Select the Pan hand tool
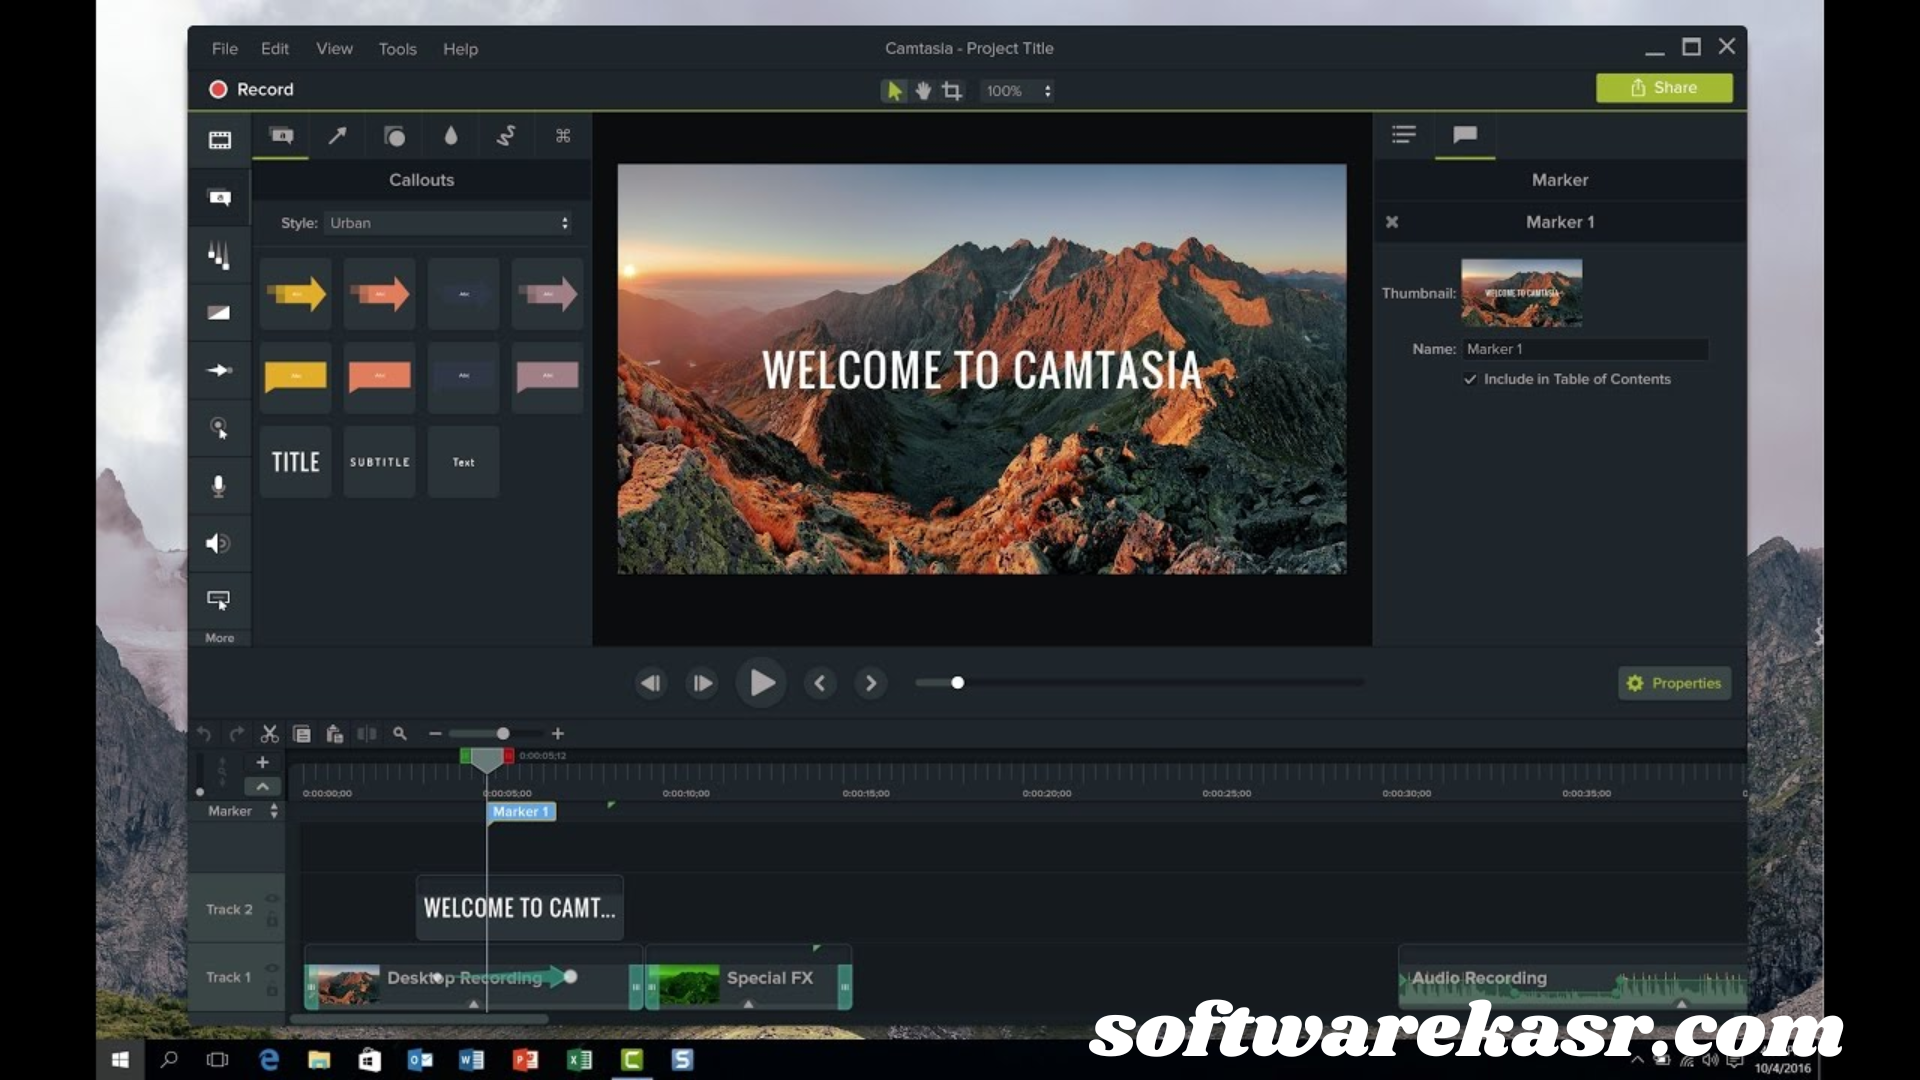 pyautogui.click(x=923, y=90)
